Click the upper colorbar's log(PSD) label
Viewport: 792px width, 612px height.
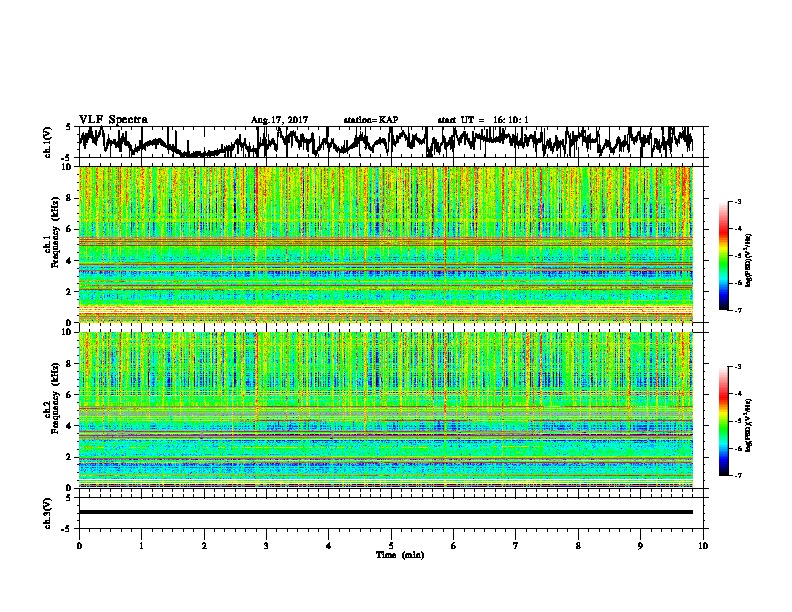749,260
